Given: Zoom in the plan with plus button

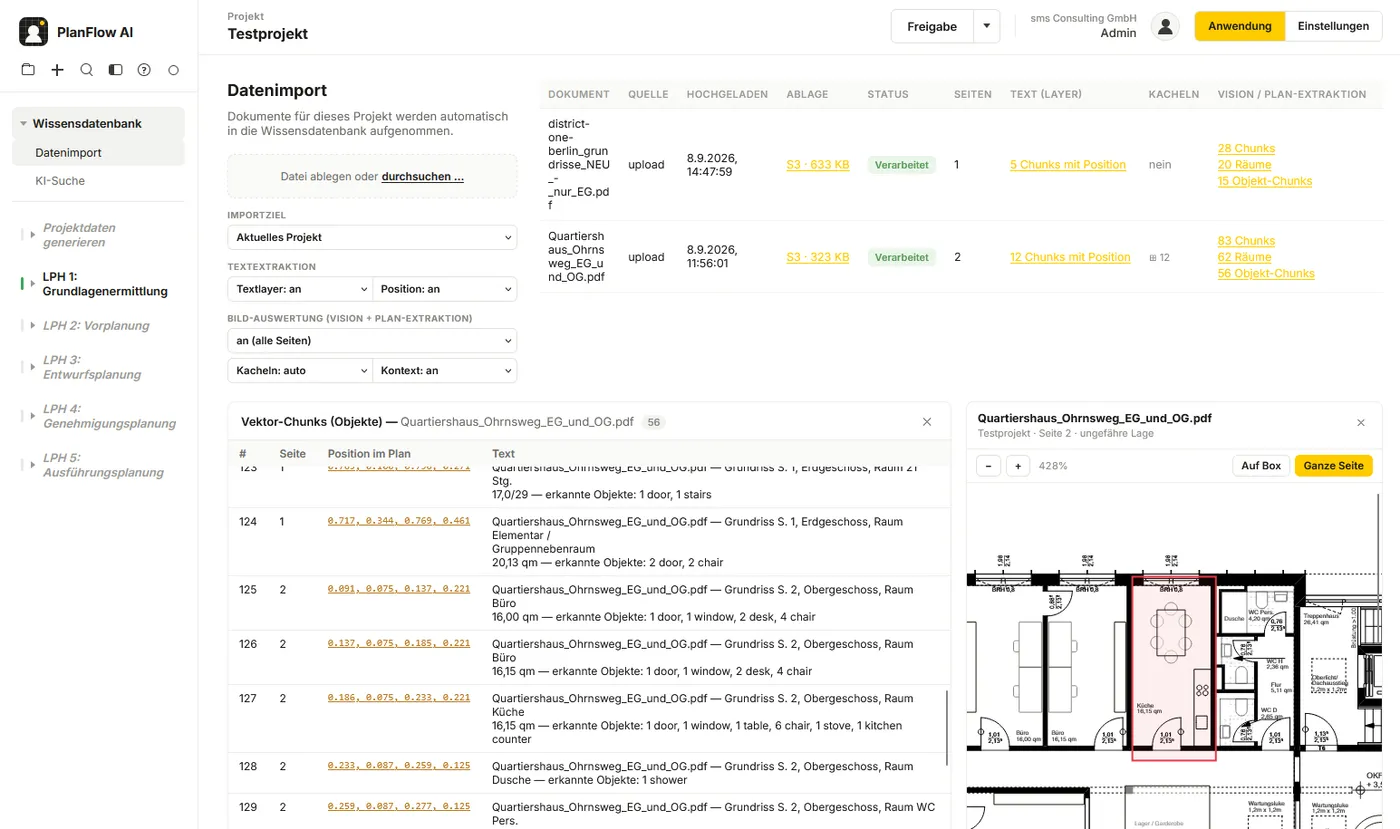Looking at the screenshot, I should pyautogui.click(x=1018, y=466).
